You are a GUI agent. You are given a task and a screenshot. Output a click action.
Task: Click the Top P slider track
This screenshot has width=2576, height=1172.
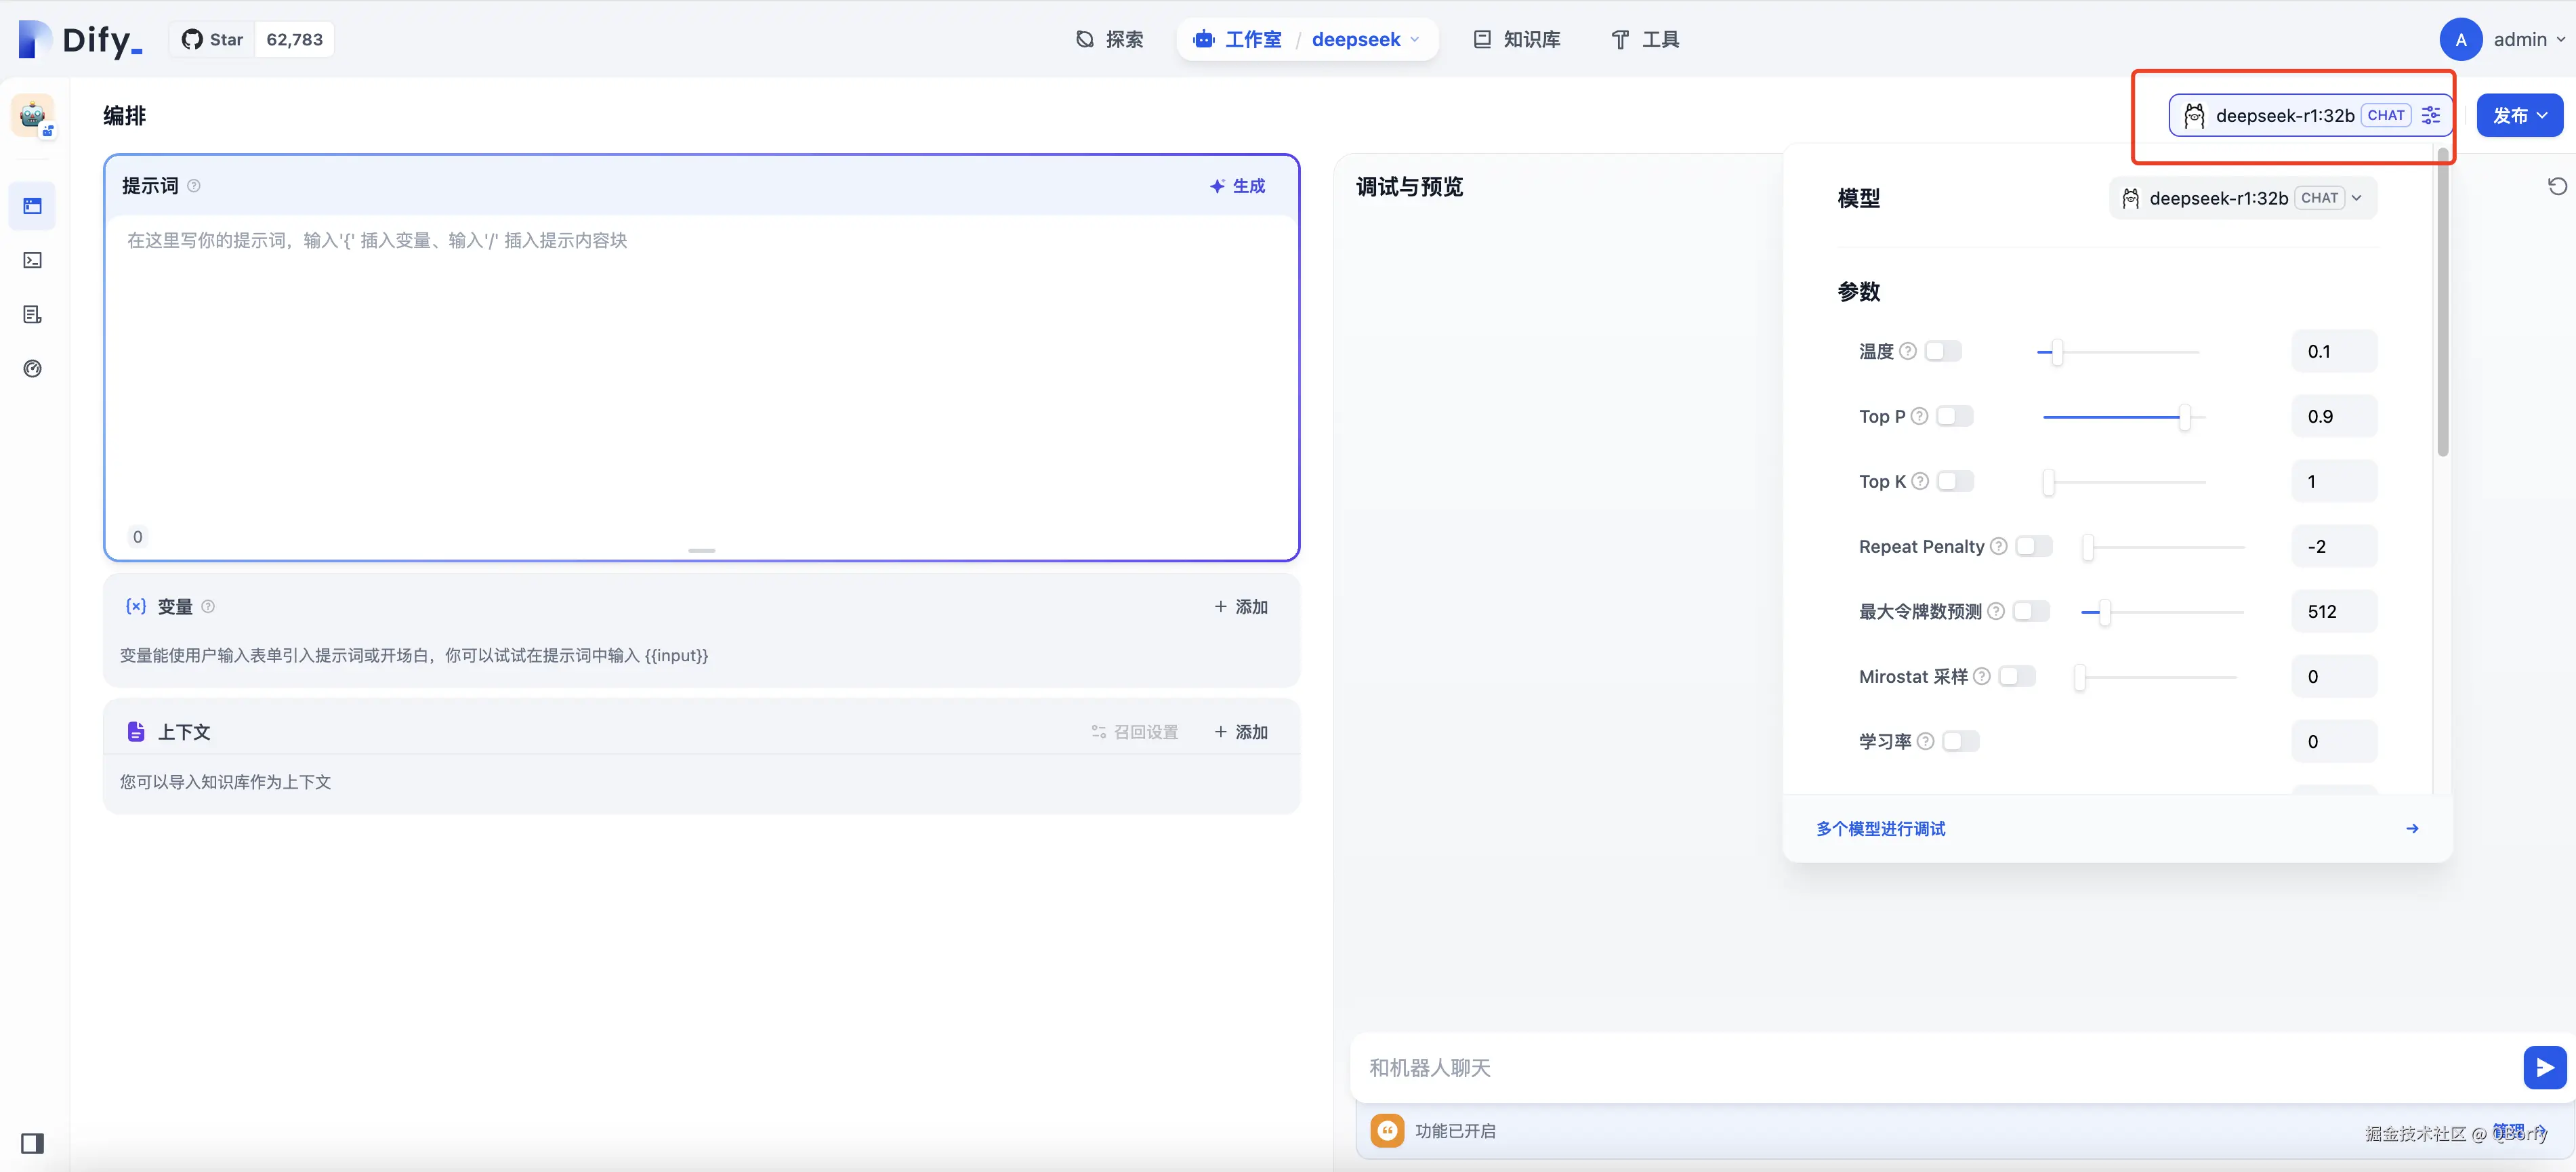pos(2110,417)
